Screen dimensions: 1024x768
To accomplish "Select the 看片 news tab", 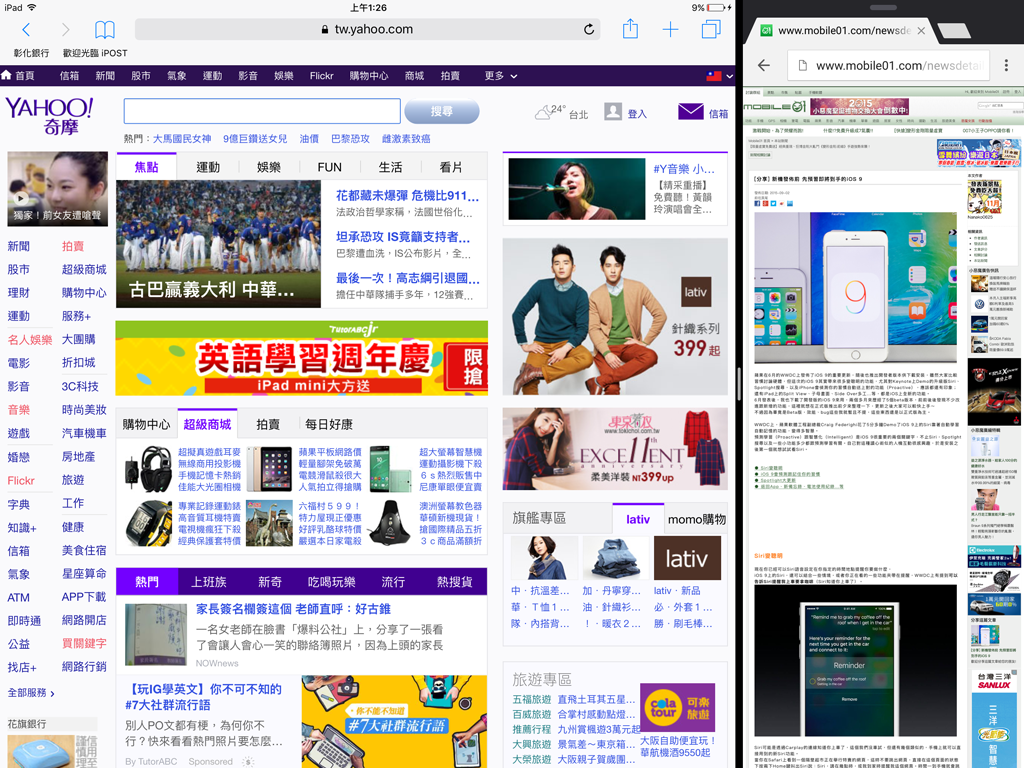I will (451, 167).
